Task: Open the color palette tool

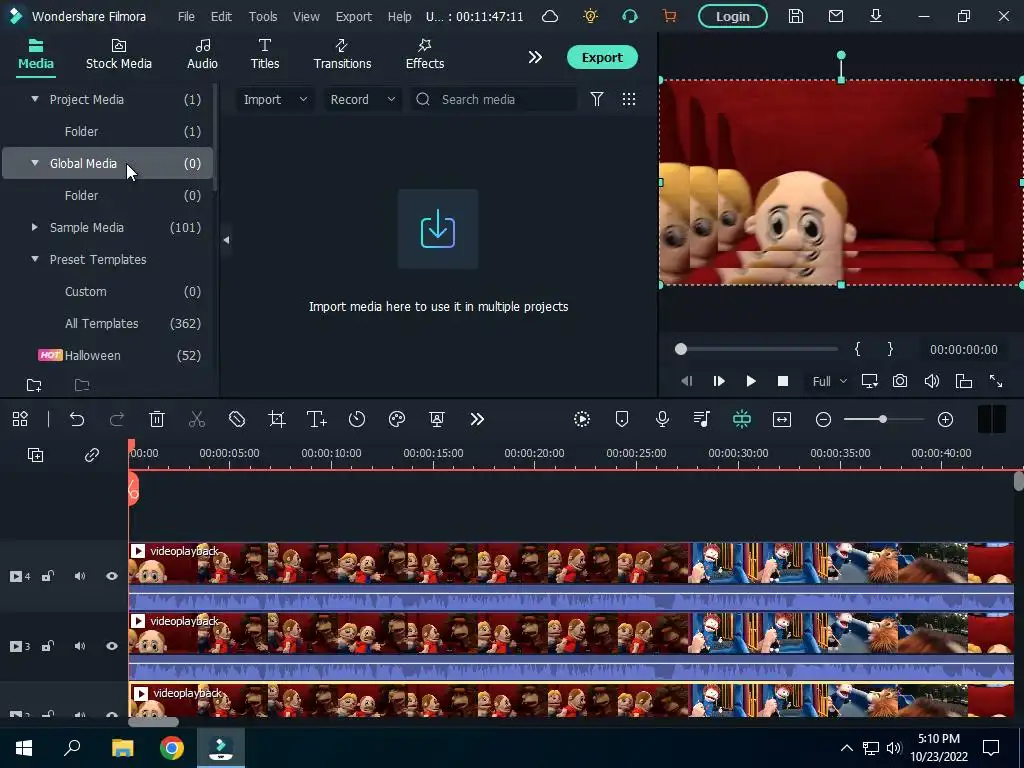Action: (397, 419)
